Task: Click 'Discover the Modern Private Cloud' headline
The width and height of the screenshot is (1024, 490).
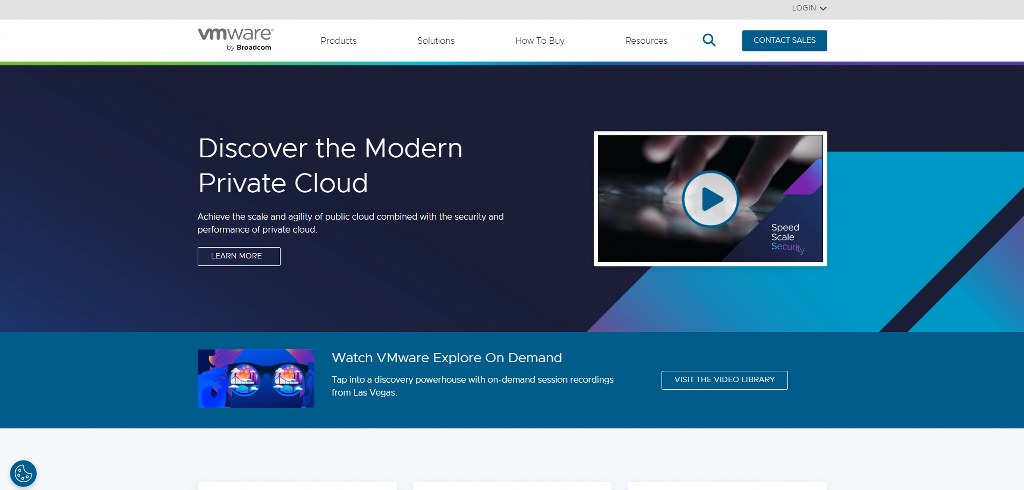Action: [x=330, y=165]
